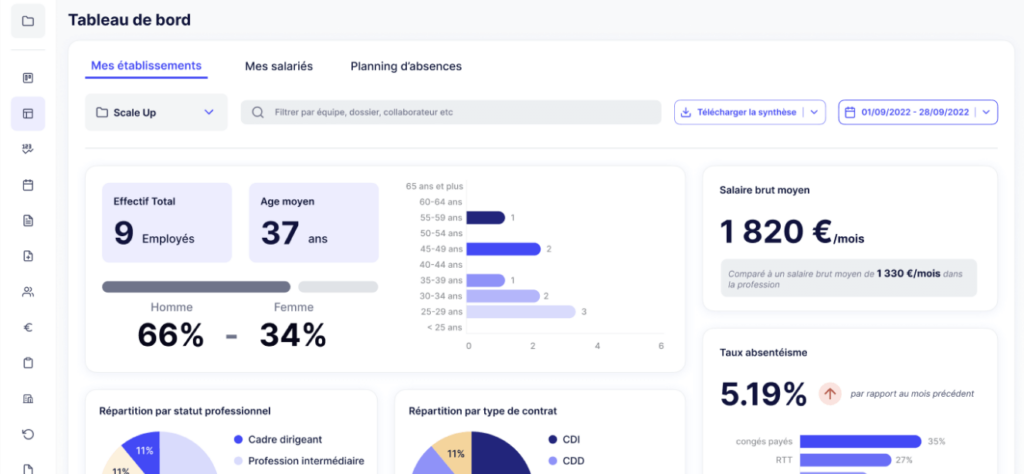Image resolution: width=1024 pixels, height=474 pixels.
Task: Select the Mes établissements tab
Action: click(146, 66)
